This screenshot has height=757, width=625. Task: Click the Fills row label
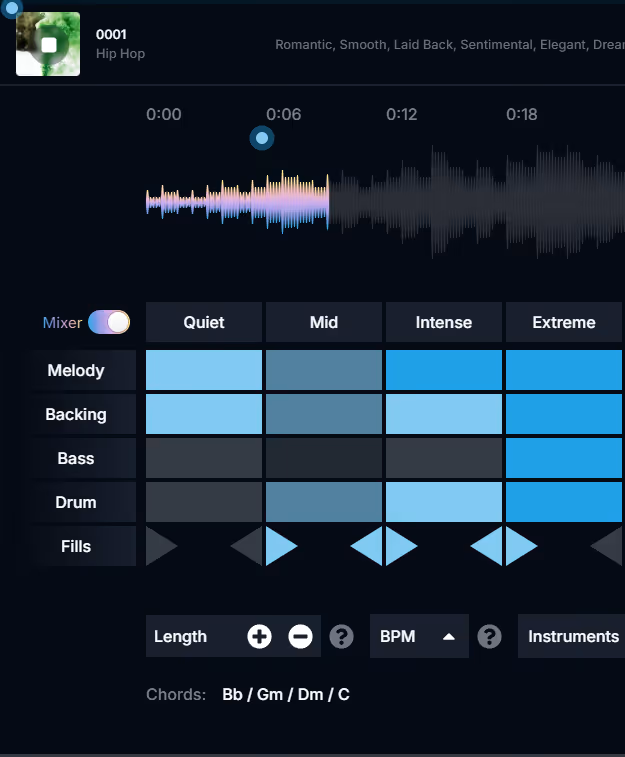pyautogui.click(x=76, y=546)
